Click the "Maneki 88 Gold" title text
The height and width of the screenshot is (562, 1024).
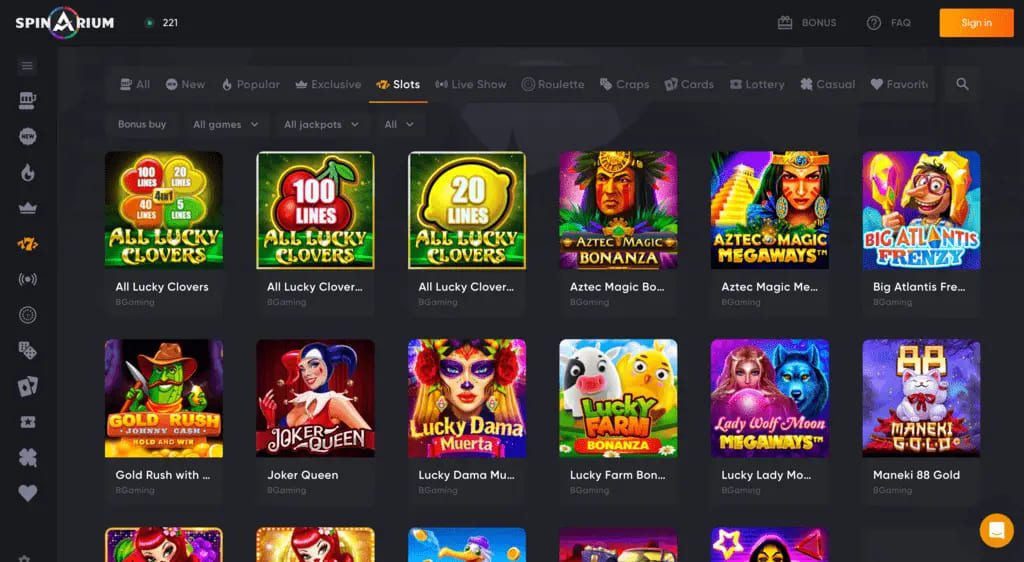point(916,475)
